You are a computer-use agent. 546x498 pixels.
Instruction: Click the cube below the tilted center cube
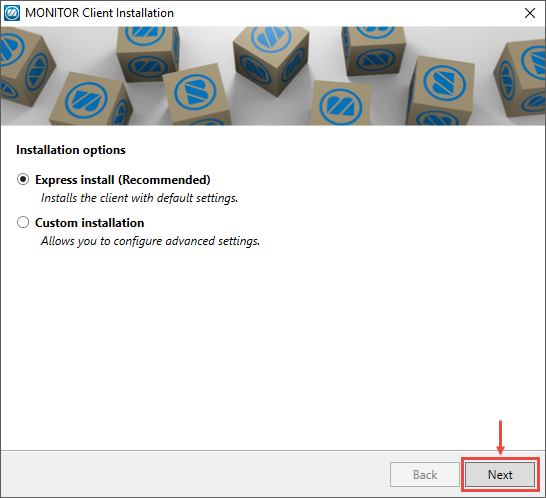[341, 104]
